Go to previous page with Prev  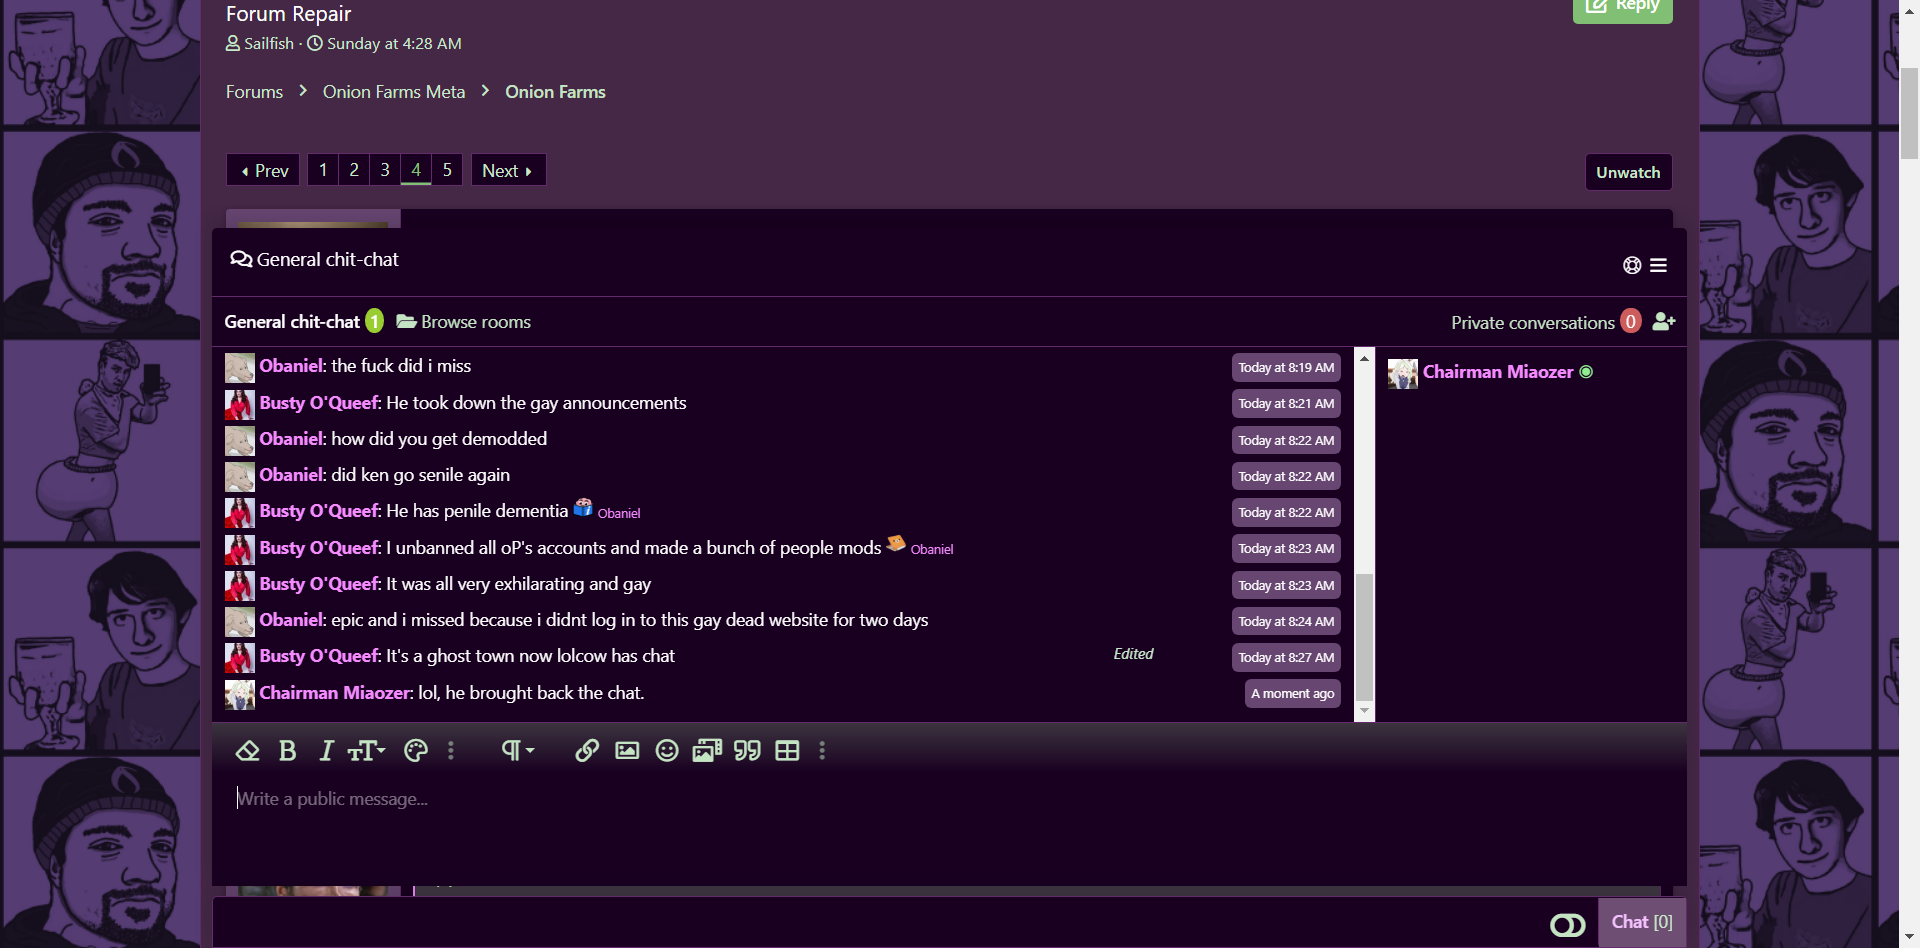coord(264,170)
